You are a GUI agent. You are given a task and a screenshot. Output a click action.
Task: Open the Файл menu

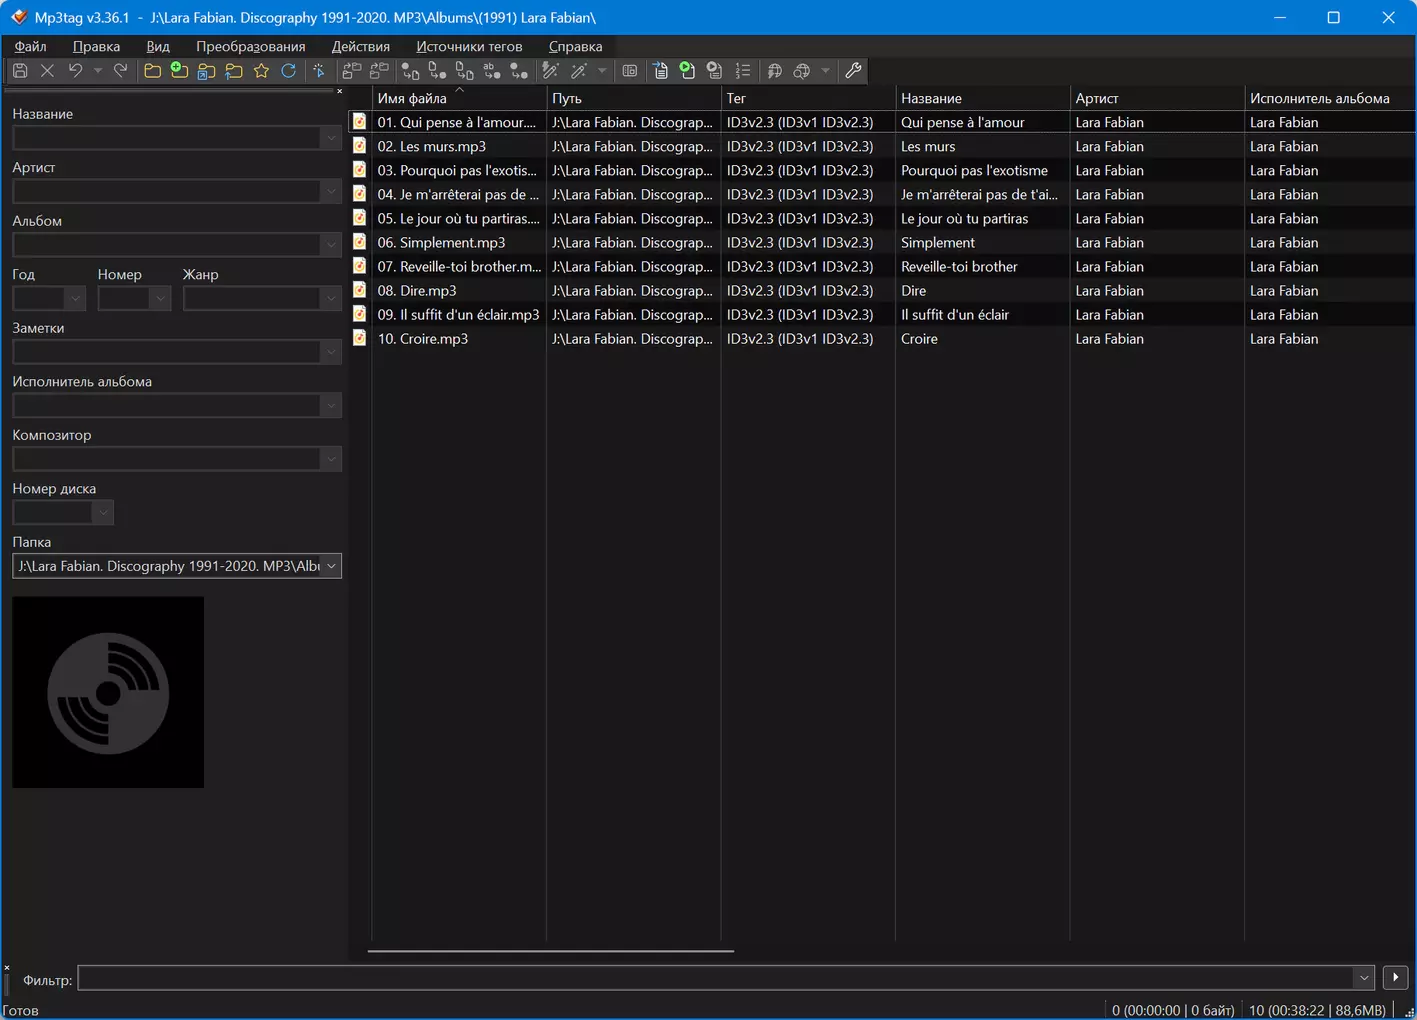pyautogui.click(x=30, y=46)
